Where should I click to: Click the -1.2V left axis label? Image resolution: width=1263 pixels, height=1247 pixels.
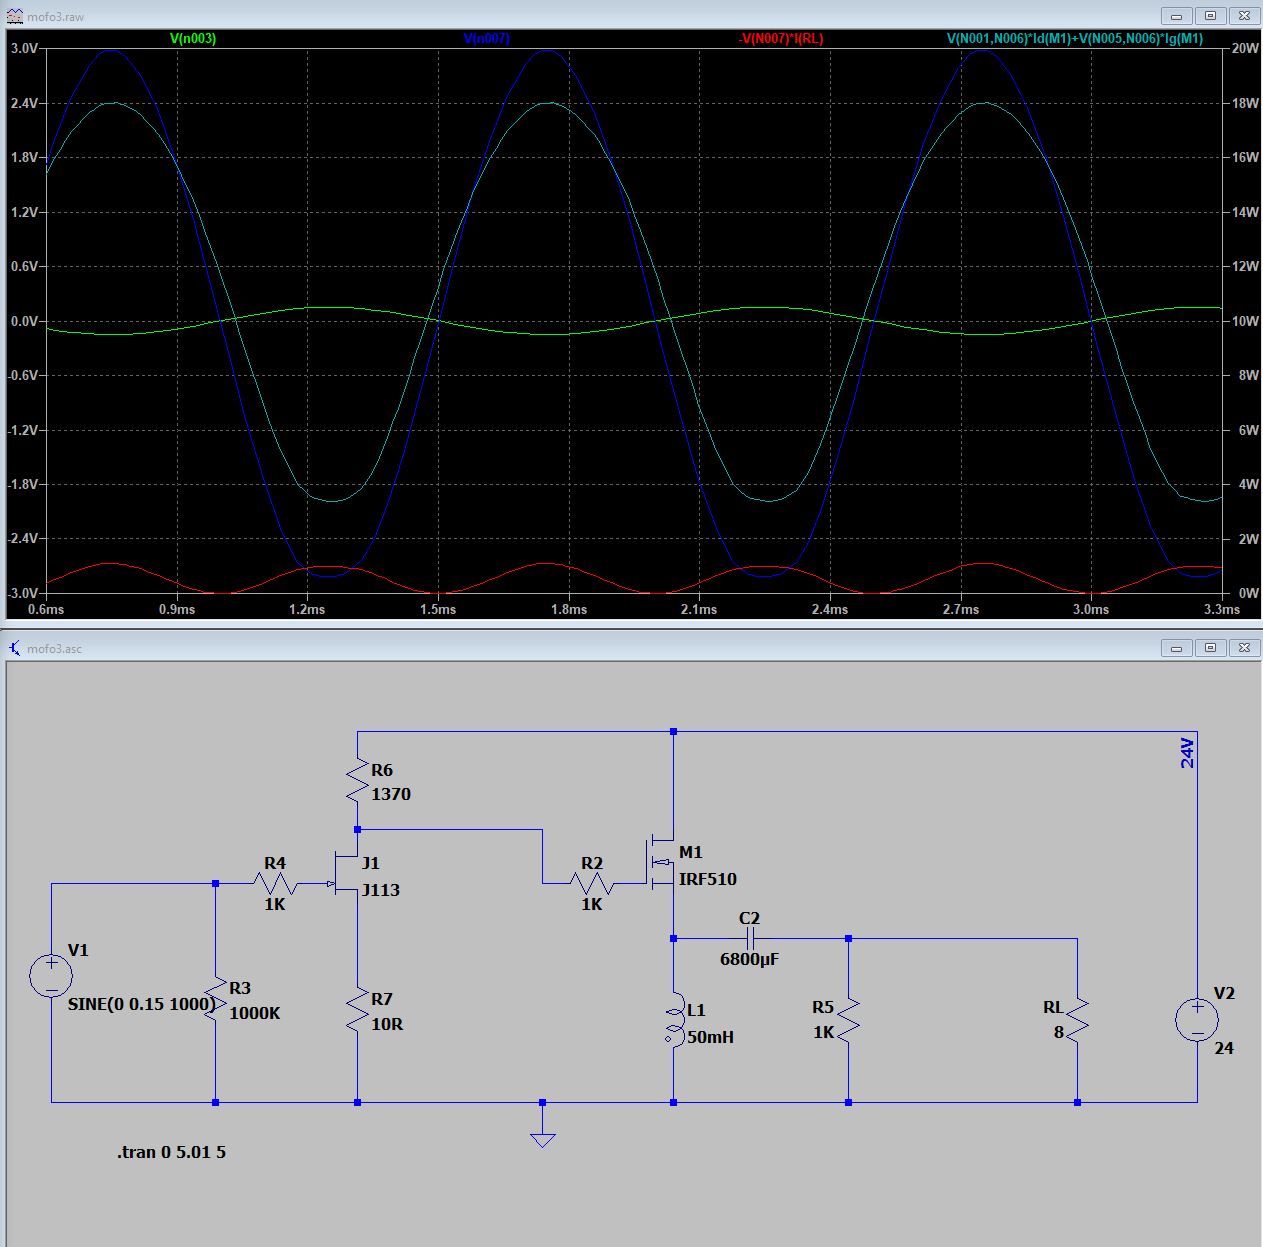[x=23, y=430]
